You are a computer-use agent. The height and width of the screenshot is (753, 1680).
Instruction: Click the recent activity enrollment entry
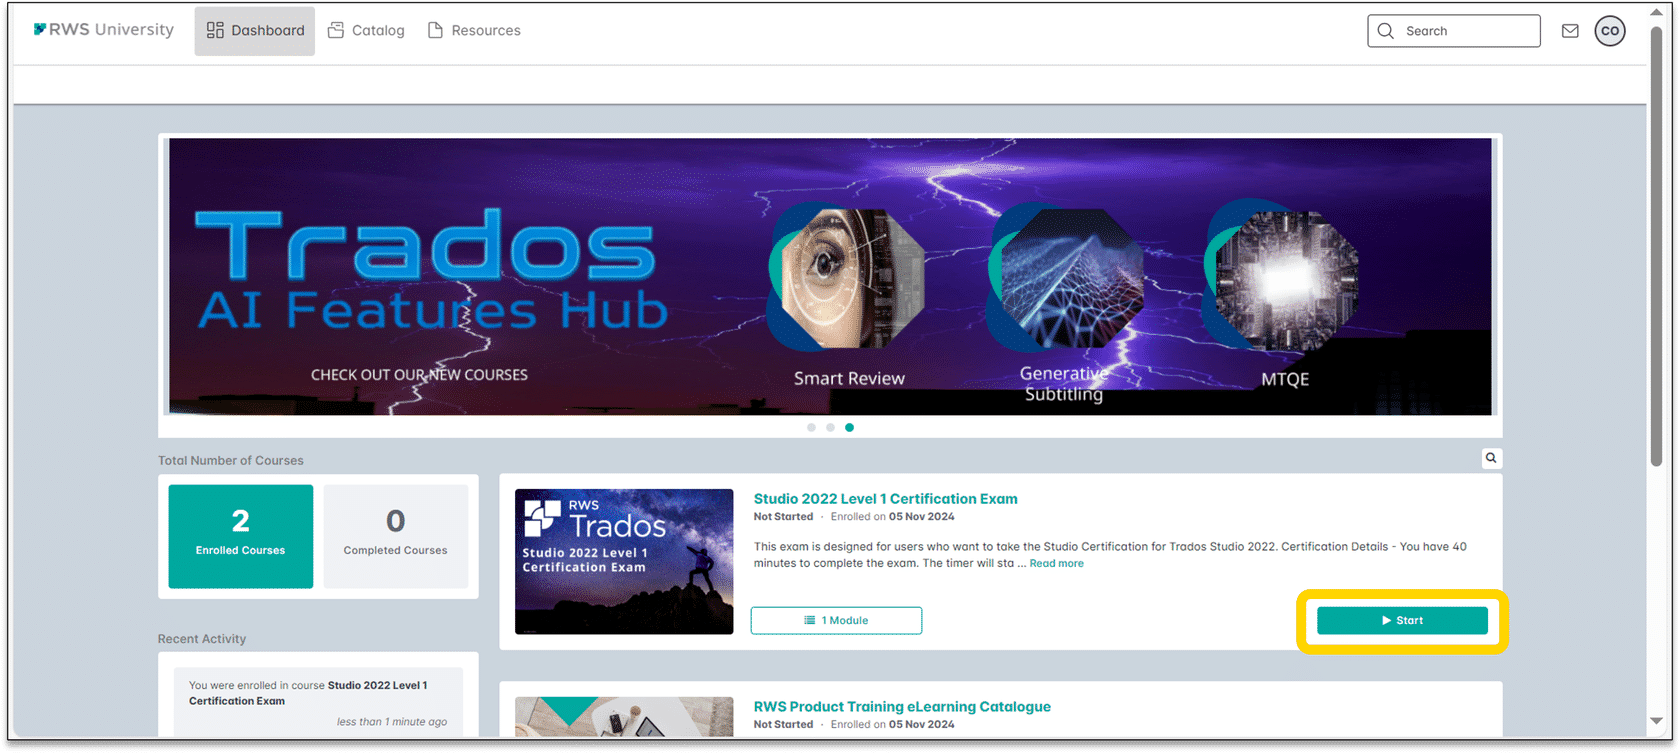(x=318, y=701)
